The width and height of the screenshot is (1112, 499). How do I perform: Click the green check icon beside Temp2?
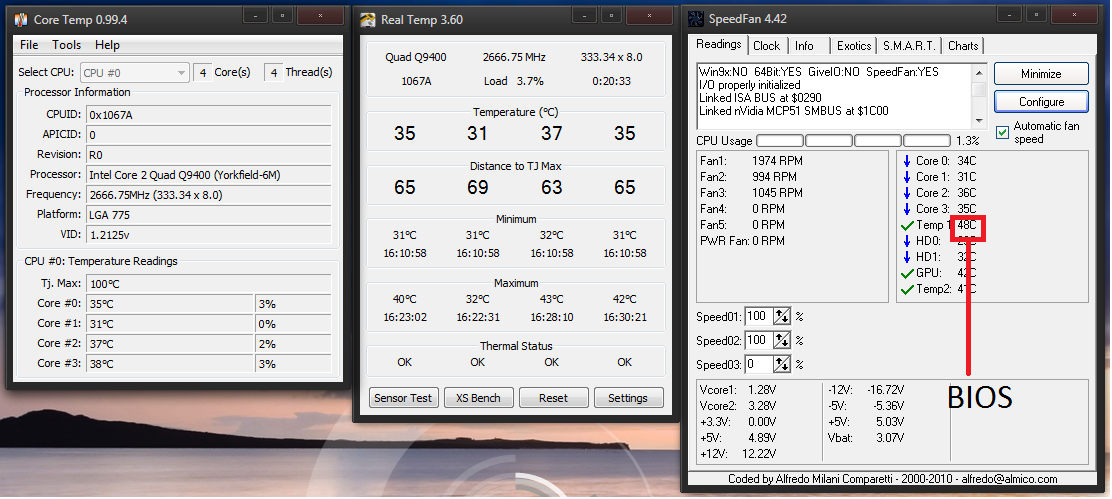point(907,290)
